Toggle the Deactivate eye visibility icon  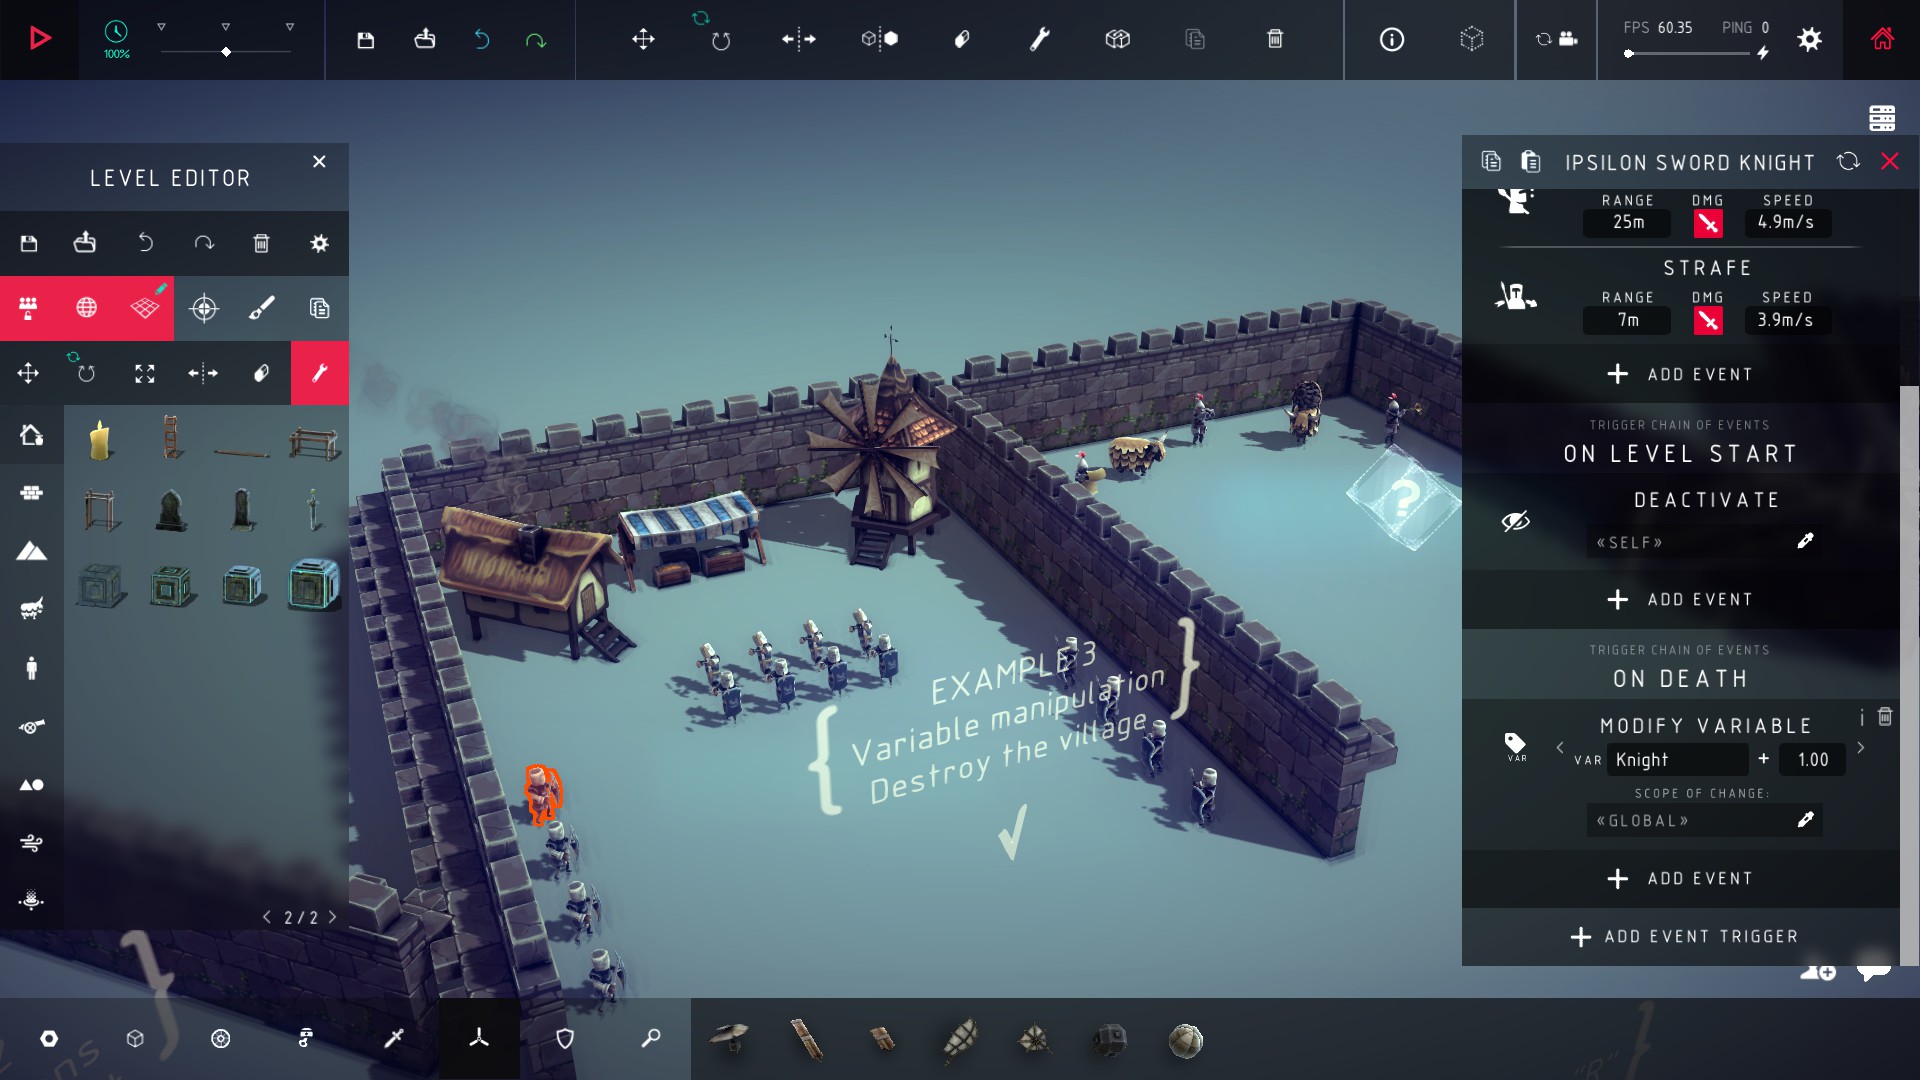tap(1515, 521)
